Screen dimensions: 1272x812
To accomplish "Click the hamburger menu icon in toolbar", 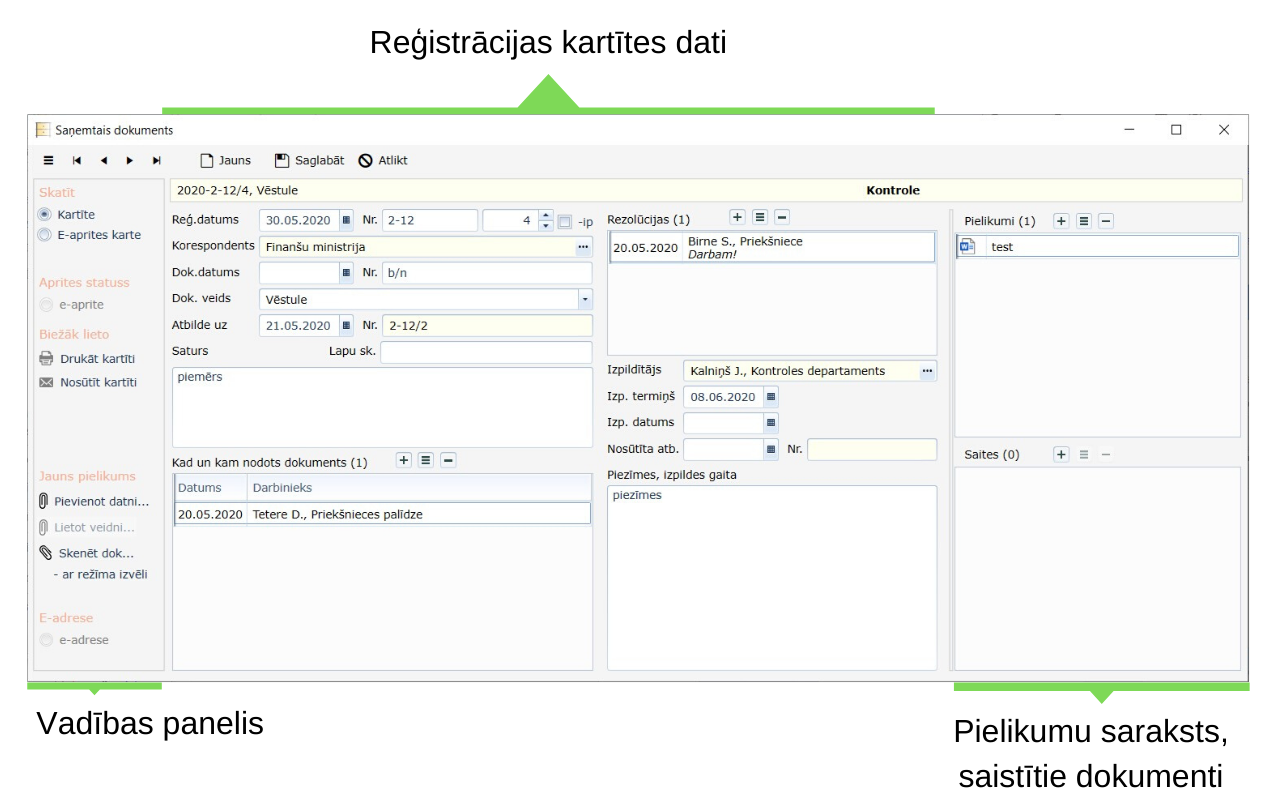I will coord(48,160).
